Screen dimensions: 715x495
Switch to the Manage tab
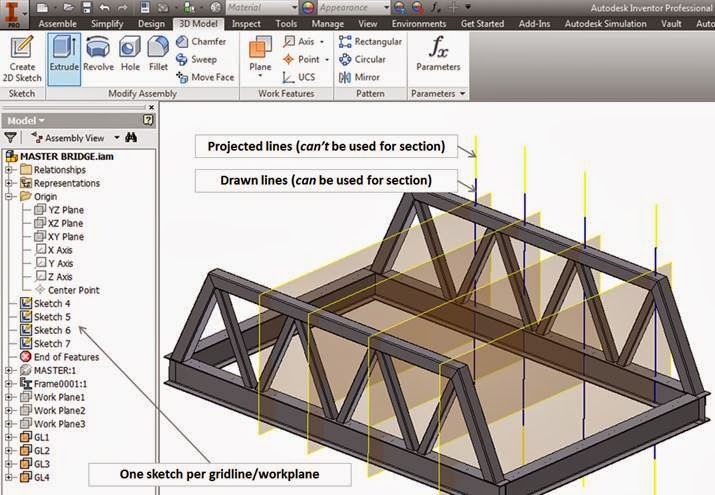pos(327,24)
